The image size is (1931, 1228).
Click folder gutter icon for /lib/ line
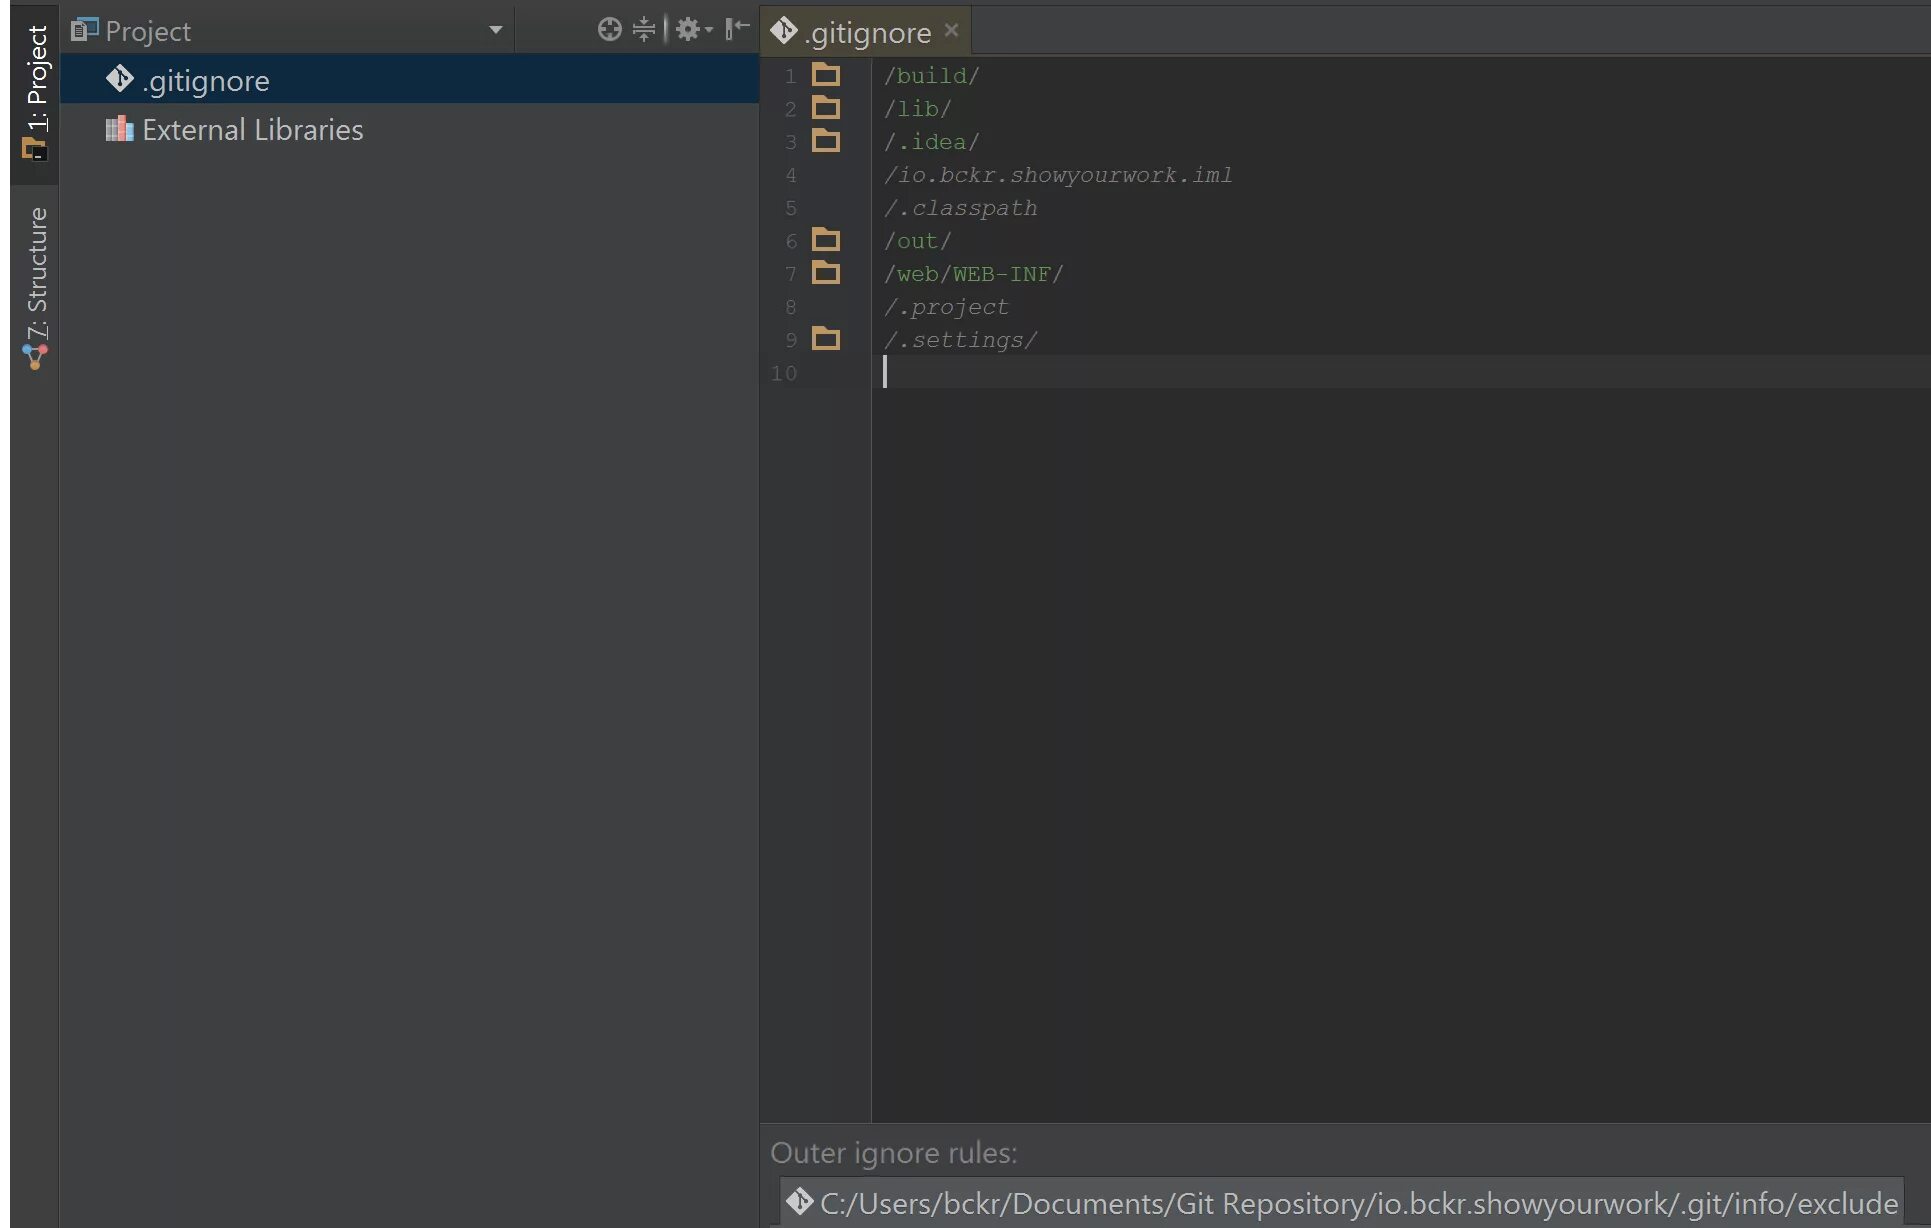tap(826, 108)
